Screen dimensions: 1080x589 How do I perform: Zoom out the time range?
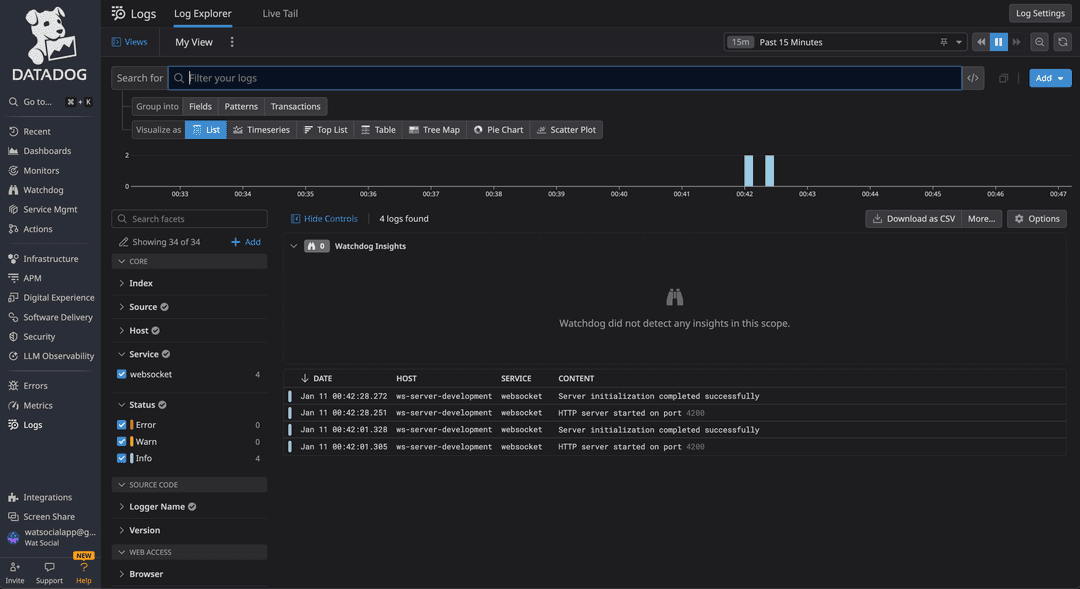(x=1039, y=42)
